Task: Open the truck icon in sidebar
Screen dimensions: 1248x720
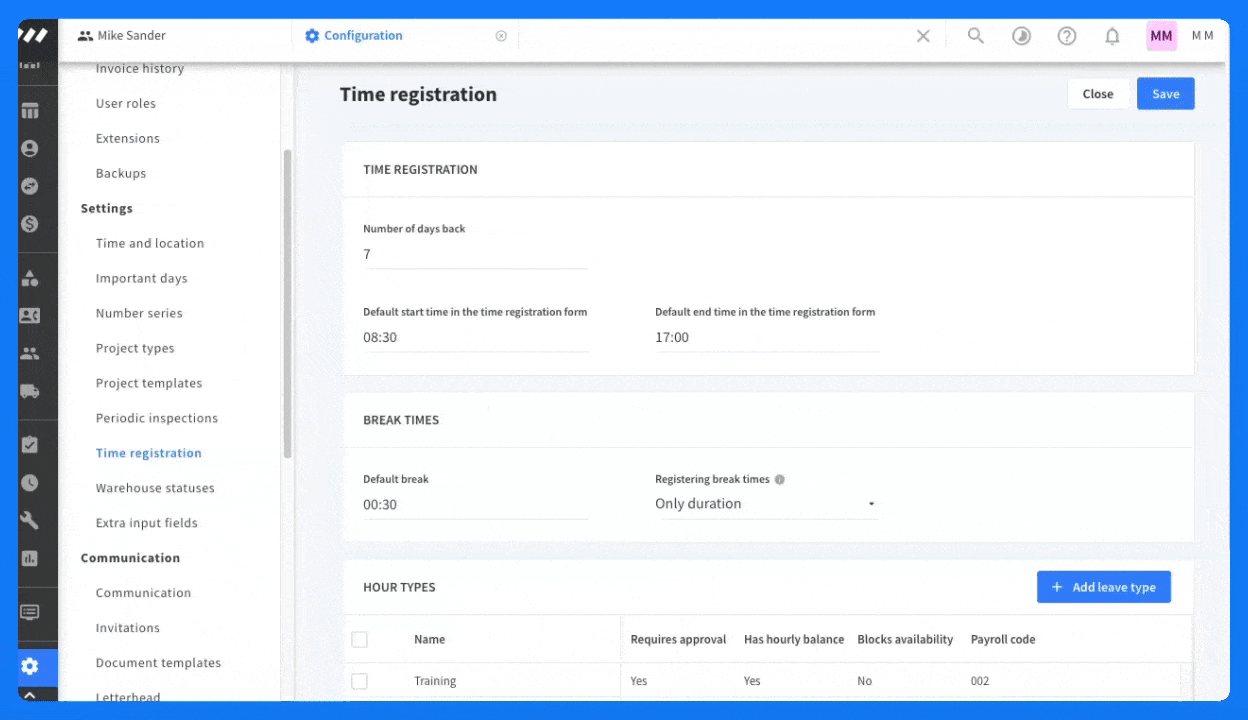Action: point(30,392)
